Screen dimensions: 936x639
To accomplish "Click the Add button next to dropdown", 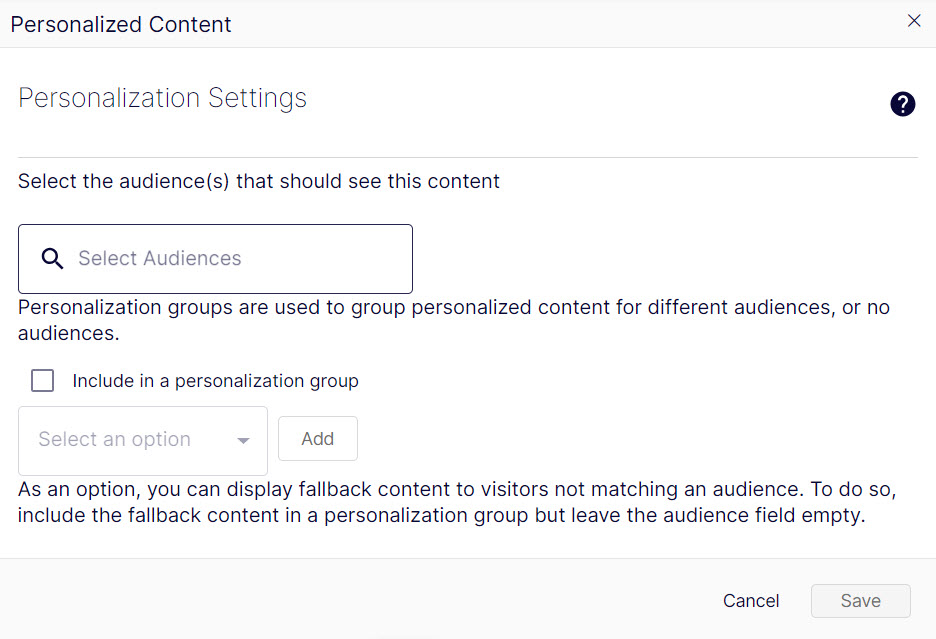I will pos(318,439).
